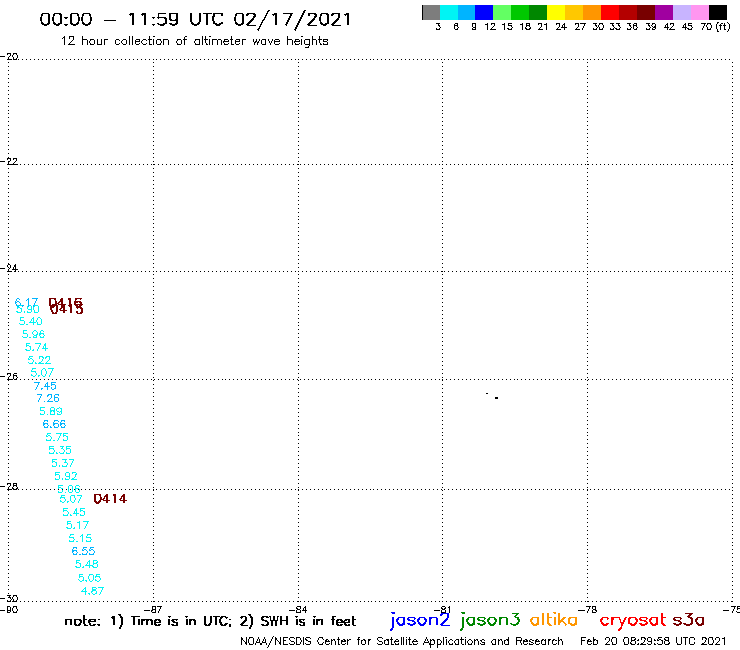Choose the yellow swatch in the color bar
The width and height of the screenshot is (740, 650).
556,12
